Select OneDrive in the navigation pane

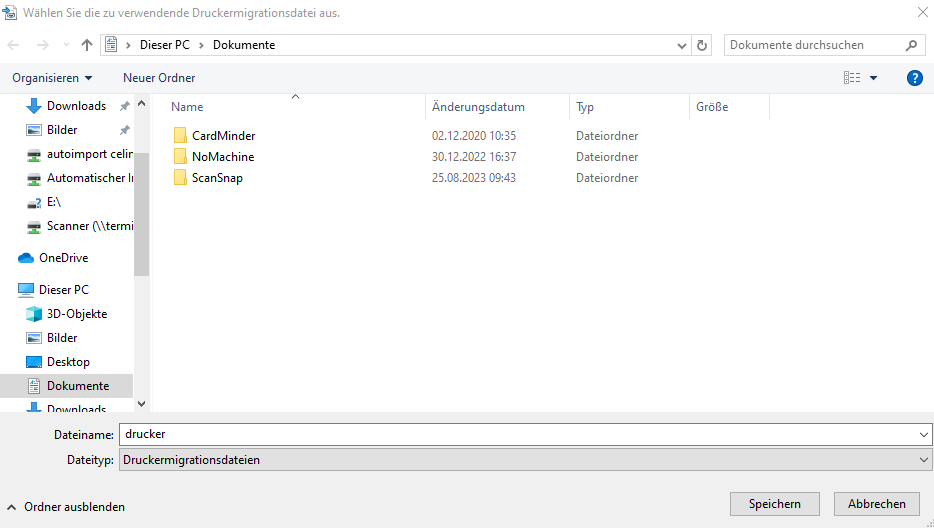click(65, 257)
